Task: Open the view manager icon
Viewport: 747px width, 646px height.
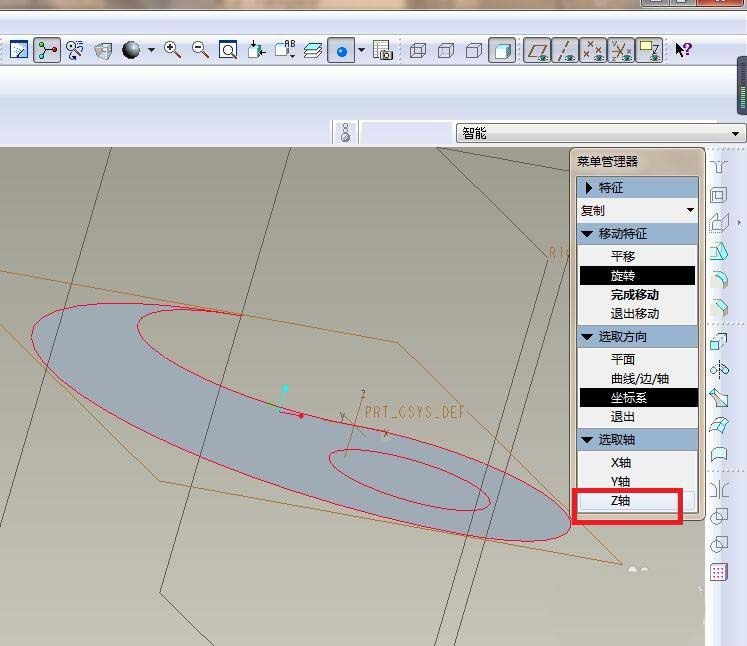Action: click(383, 50)
